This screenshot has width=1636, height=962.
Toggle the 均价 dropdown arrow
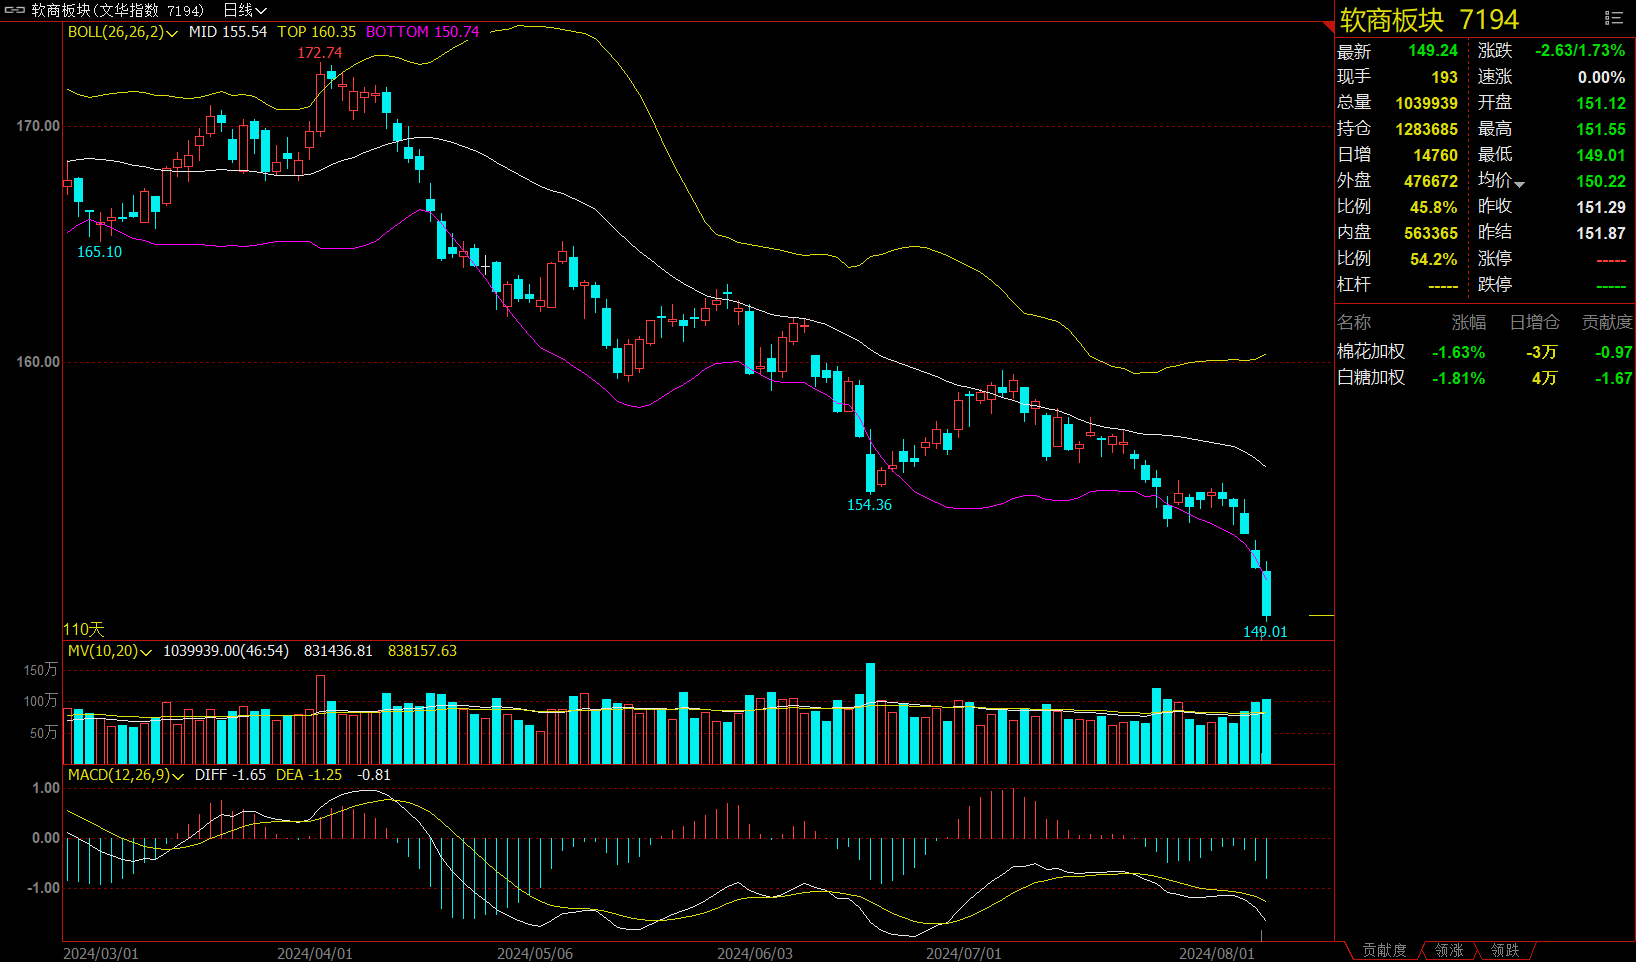click(1519, 184)
